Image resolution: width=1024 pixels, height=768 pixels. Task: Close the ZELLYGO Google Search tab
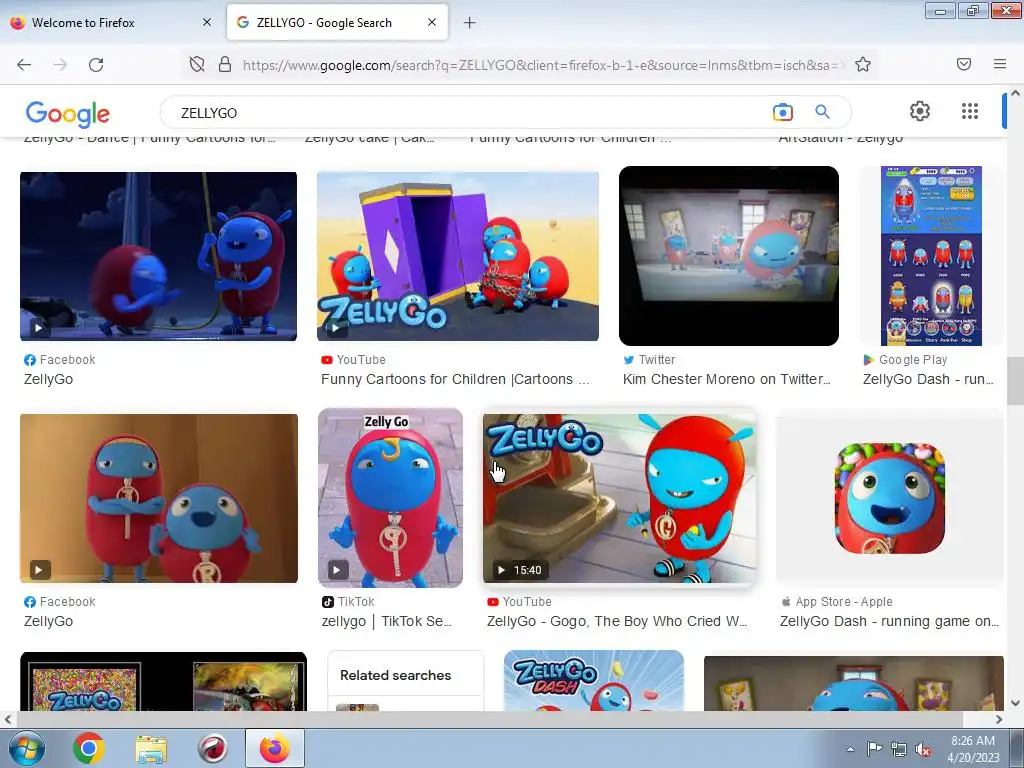coord(432,22)
